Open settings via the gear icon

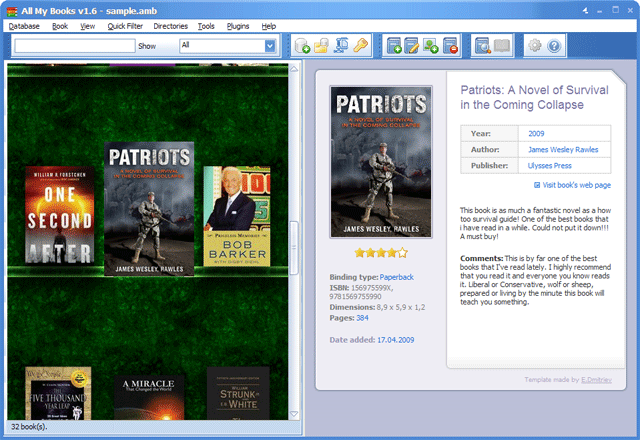click(x=535, y=45)
